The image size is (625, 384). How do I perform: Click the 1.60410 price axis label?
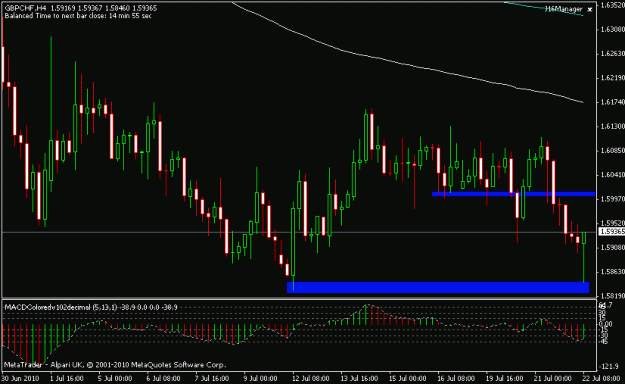(612, 175)
